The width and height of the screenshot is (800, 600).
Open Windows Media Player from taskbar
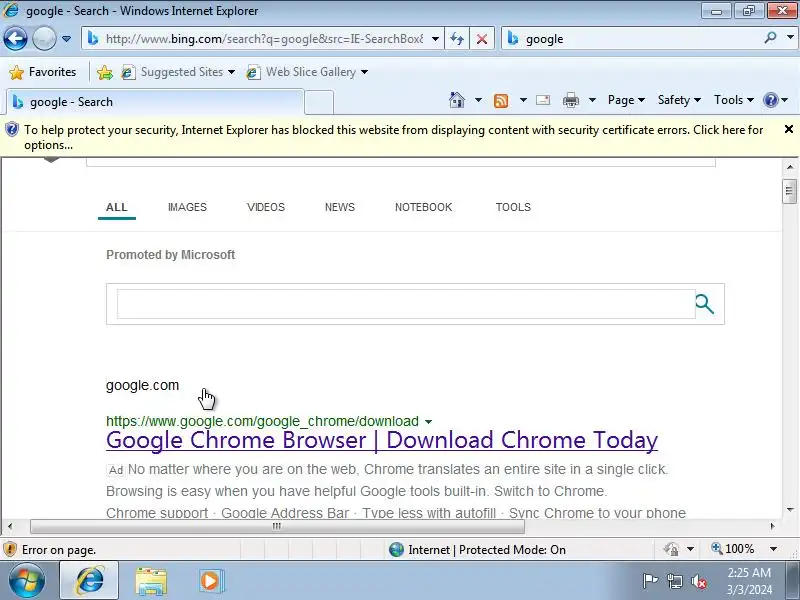[x=211, y=581]
